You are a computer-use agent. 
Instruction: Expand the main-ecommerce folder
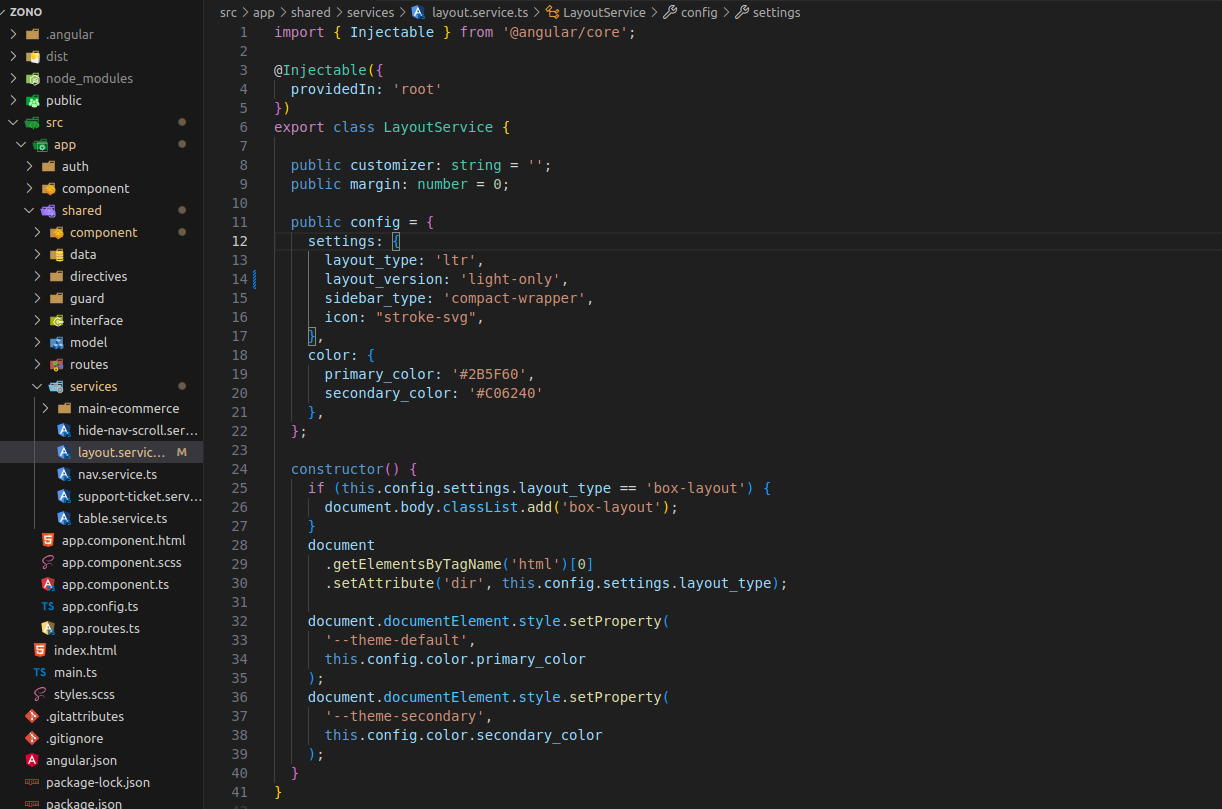[45, 408]
